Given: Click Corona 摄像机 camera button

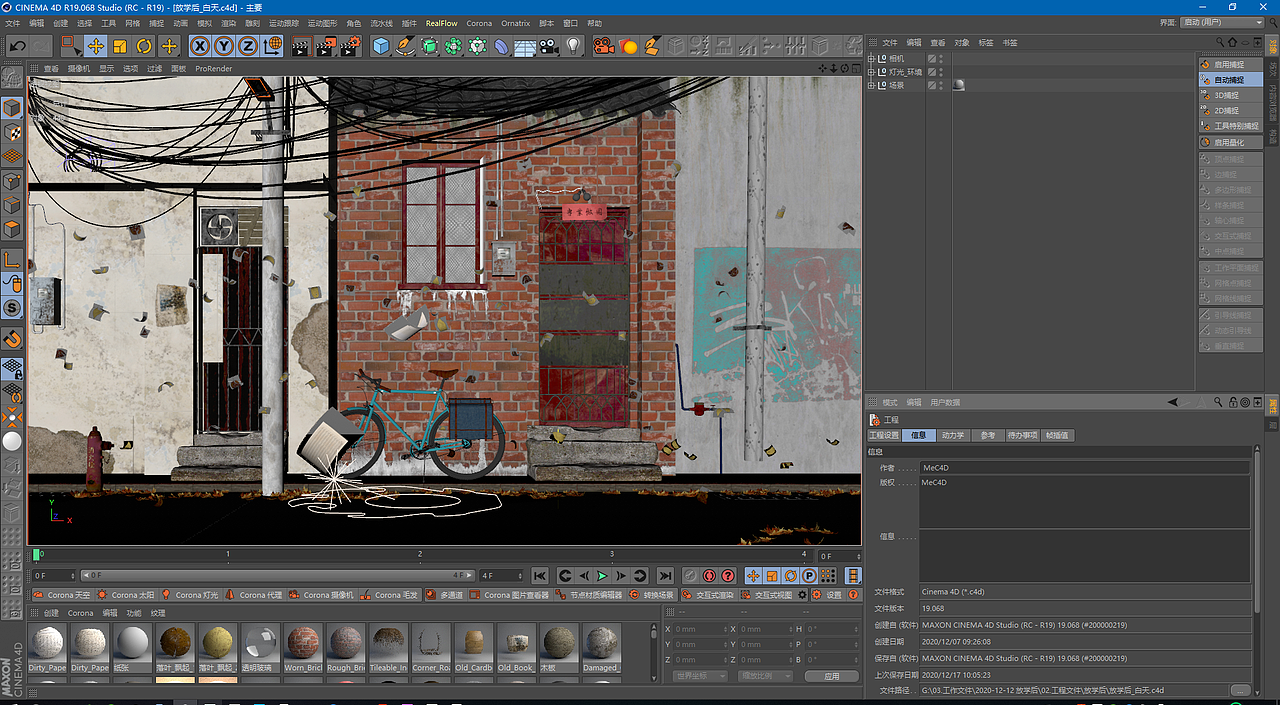Looking at the screenshot, I should click(x=323, y=595).
